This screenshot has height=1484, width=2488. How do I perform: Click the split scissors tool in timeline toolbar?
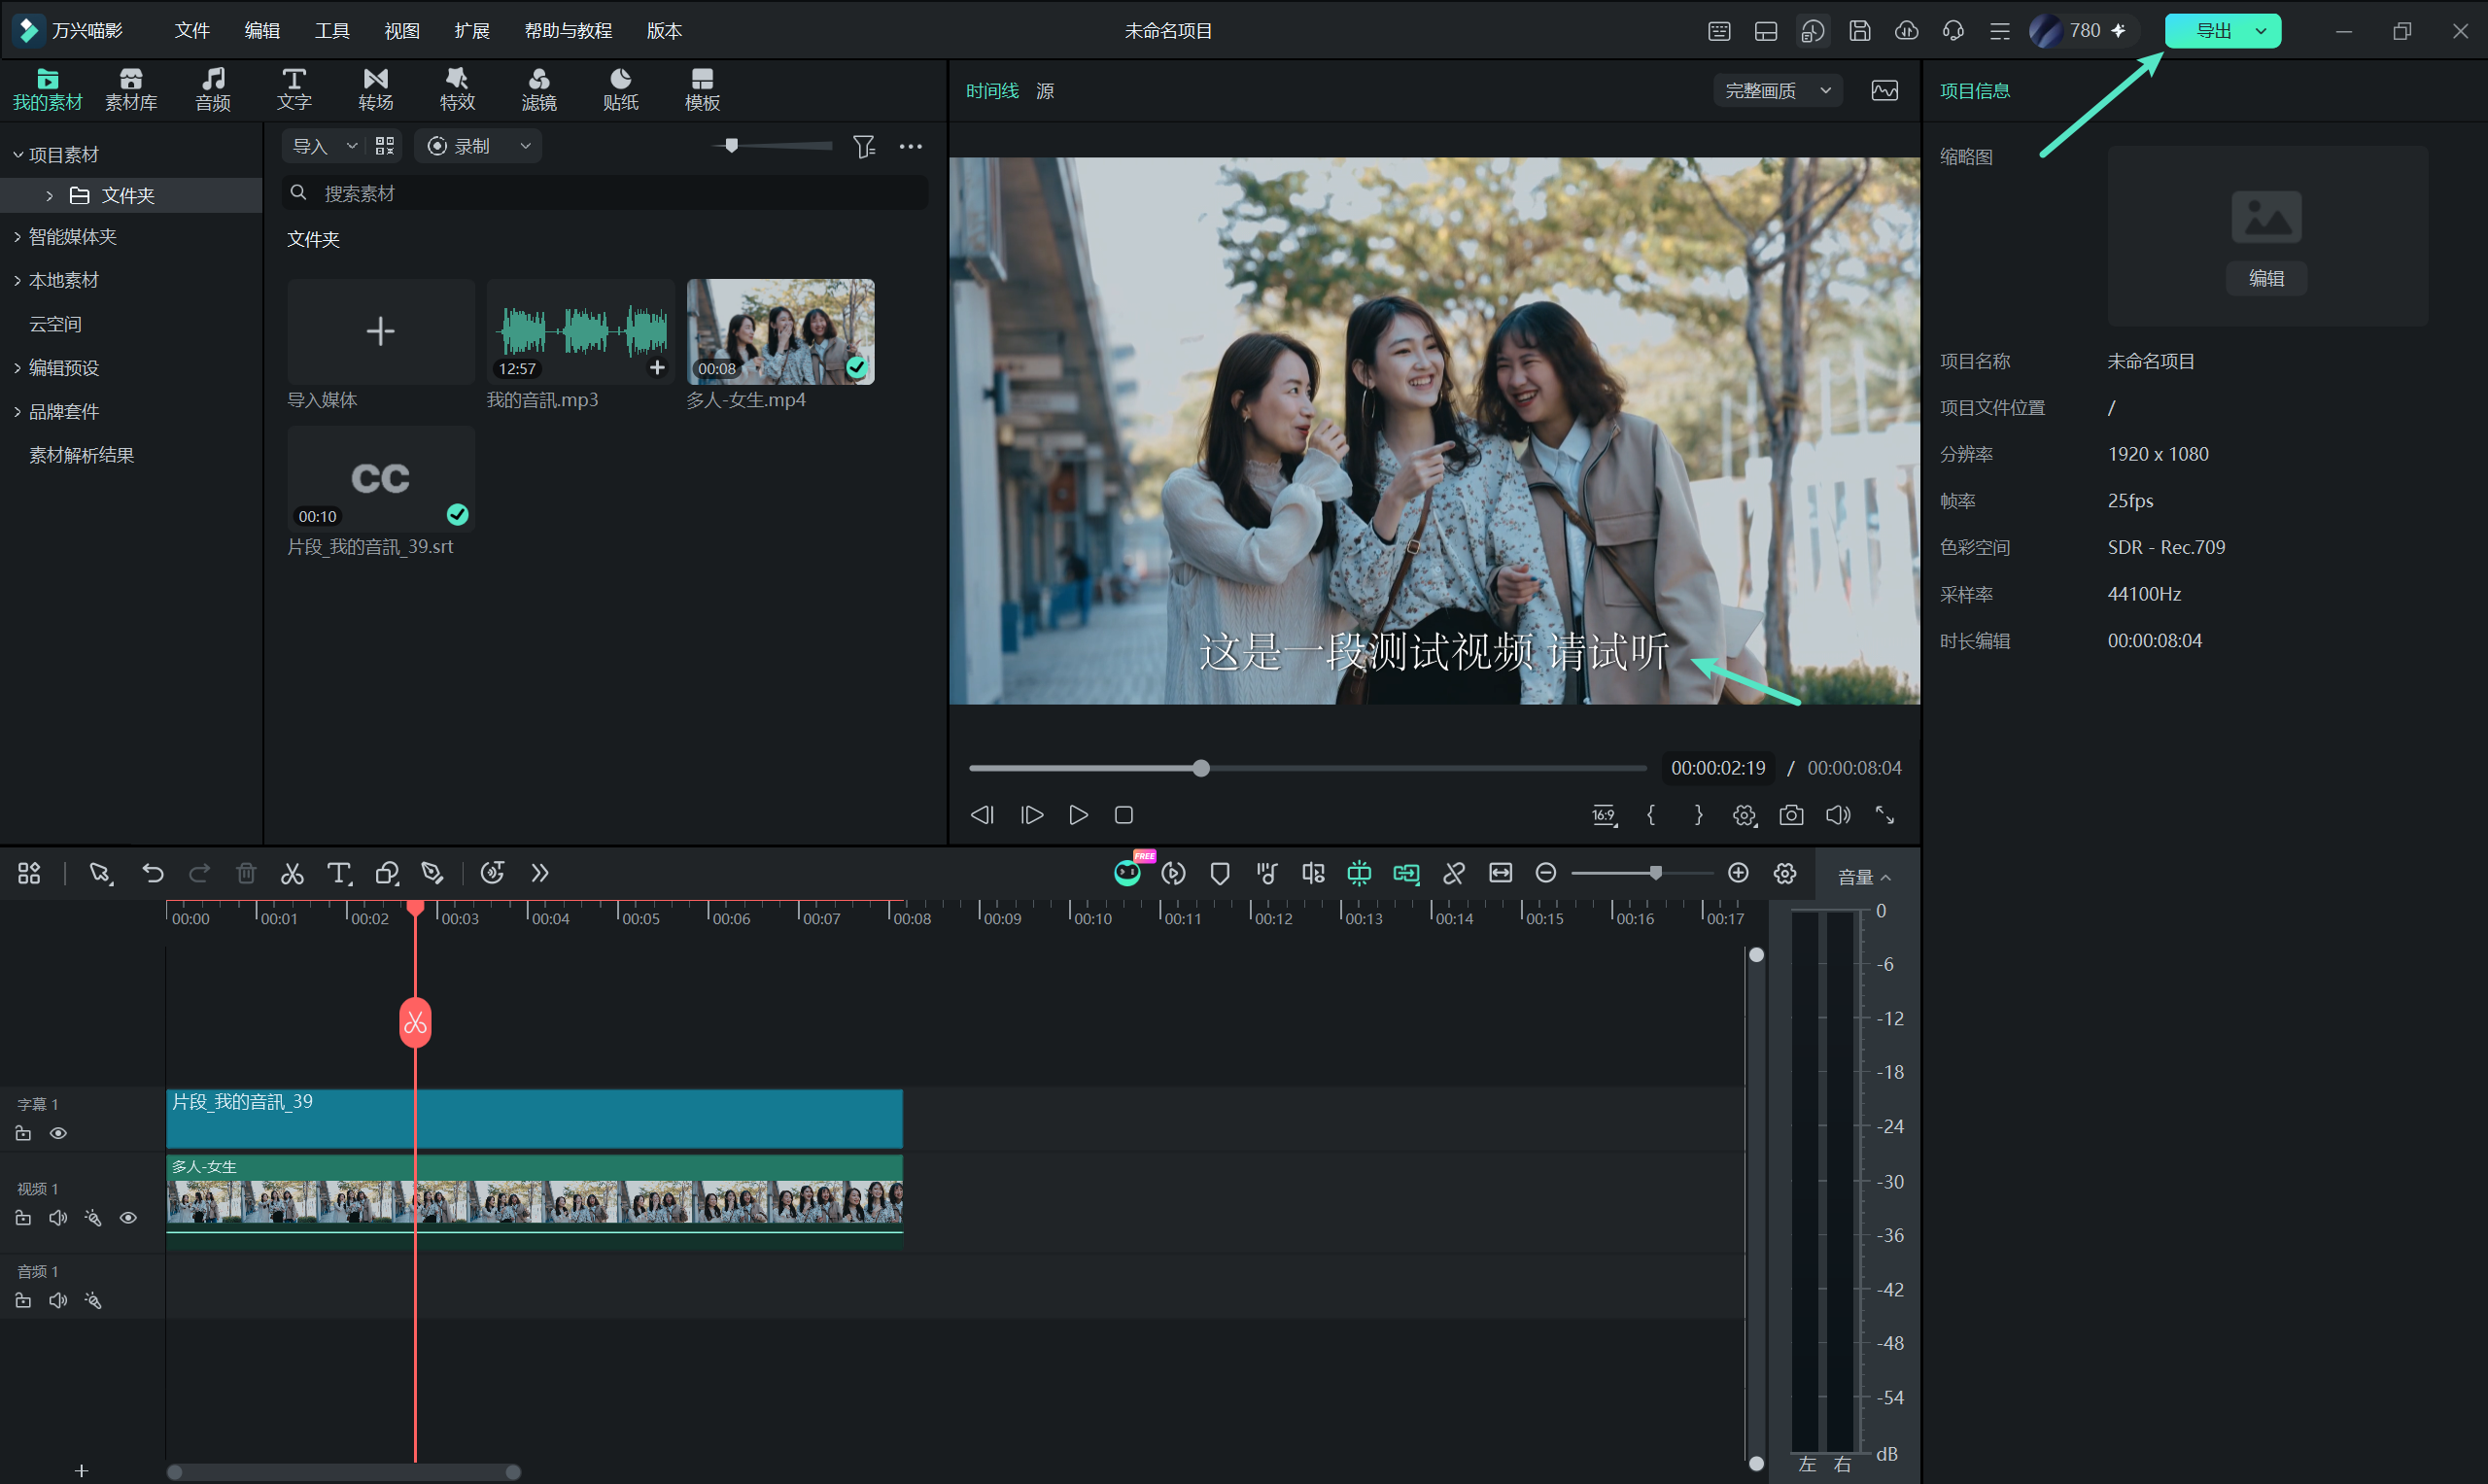click(292, 874)
